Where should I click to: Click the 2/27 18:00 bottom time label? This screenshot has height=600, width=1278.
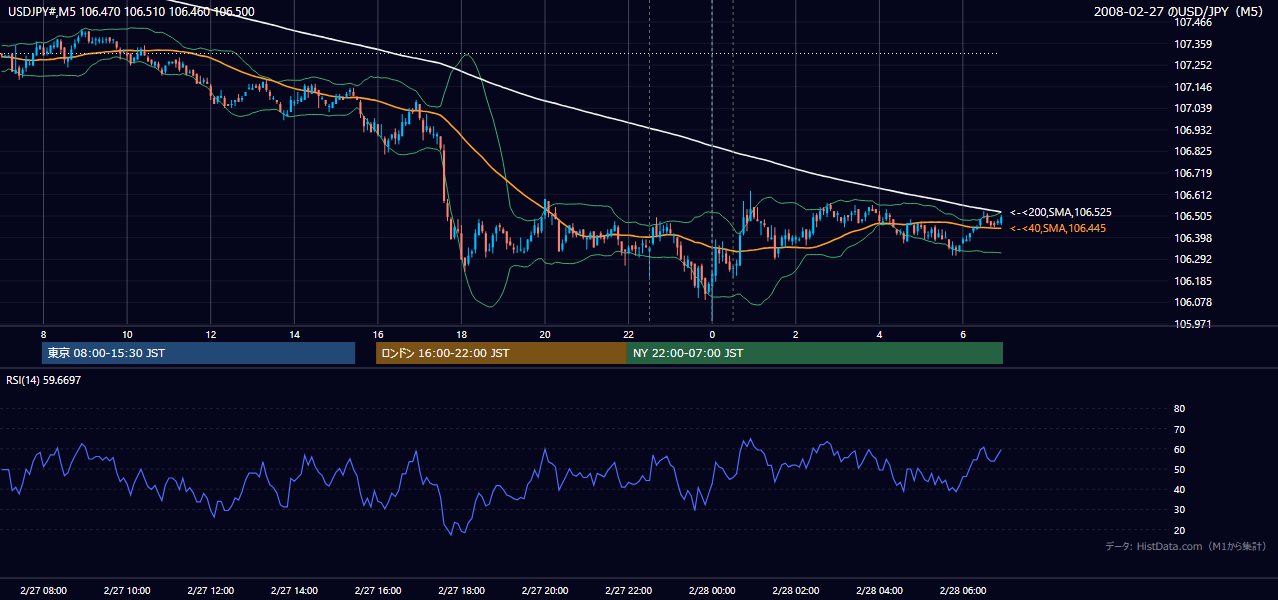(x=461, y=590)
